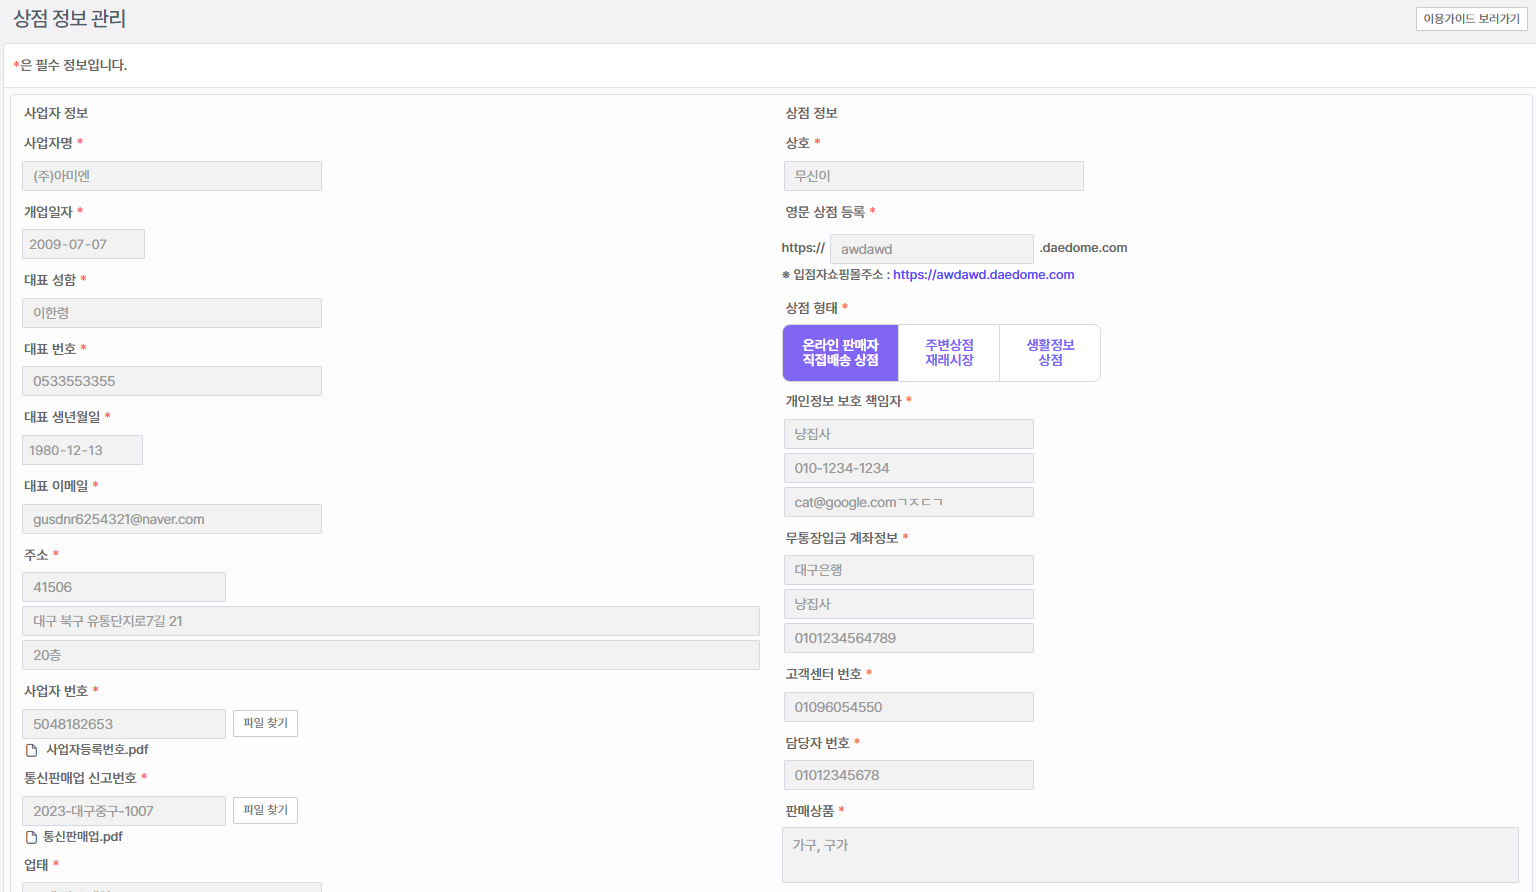Select 주변상점 재래시장 store type
This screenshot has width=1536, height=892.
point(949,353)
